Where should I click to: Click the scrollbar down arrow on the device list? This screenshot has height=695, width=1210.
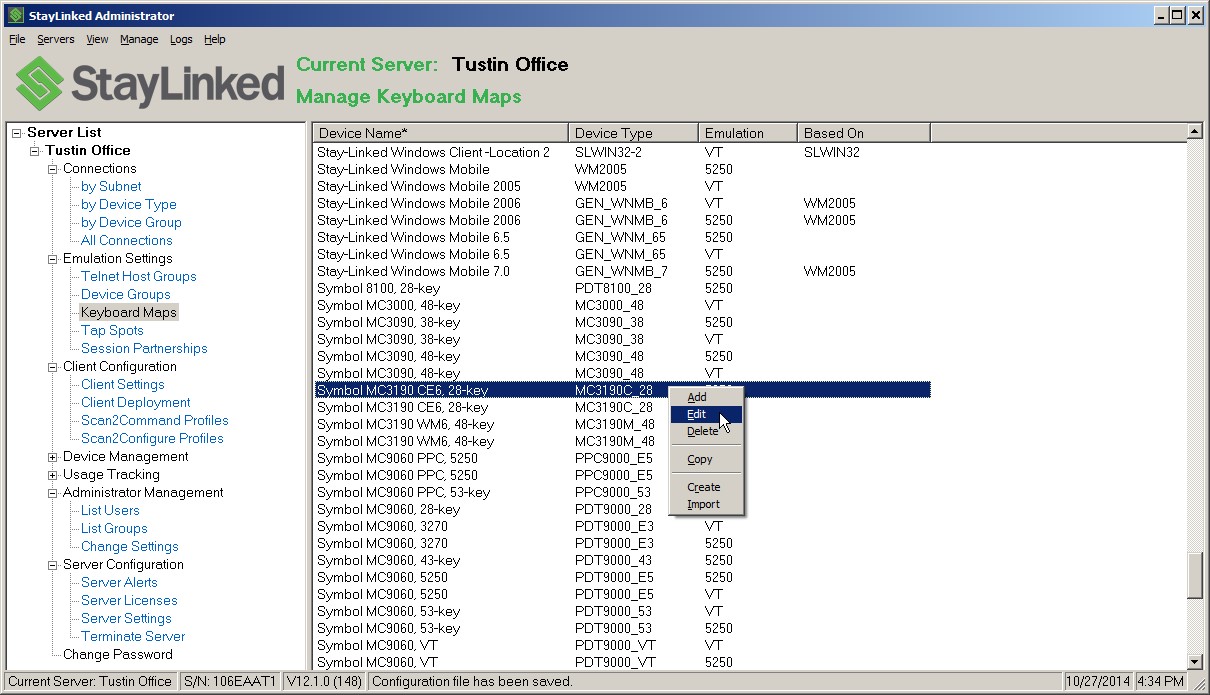[1194, 661]
